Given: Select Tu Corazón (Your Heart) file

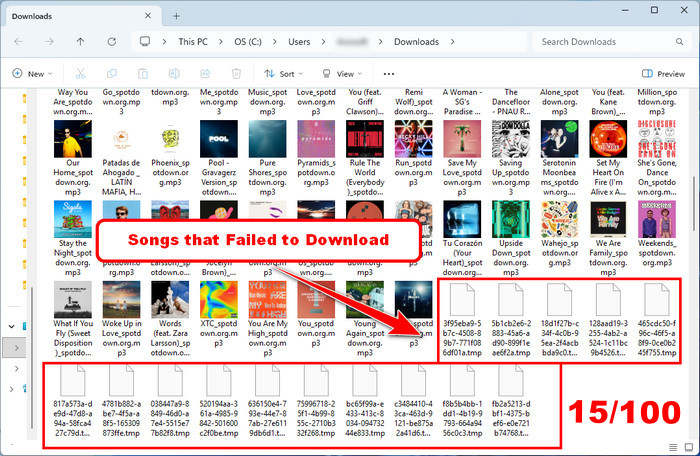Looking at the screenshot, I should (x=462, y=238).
